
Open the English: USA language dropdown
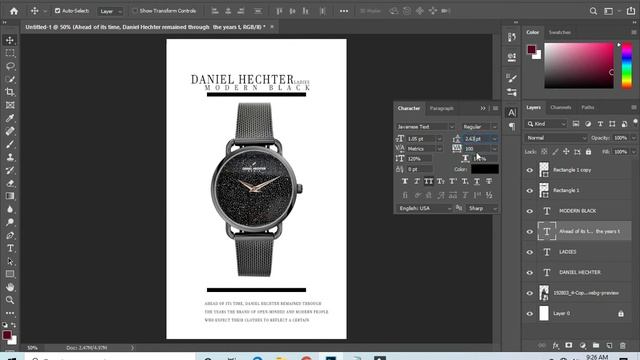[424, 209]
